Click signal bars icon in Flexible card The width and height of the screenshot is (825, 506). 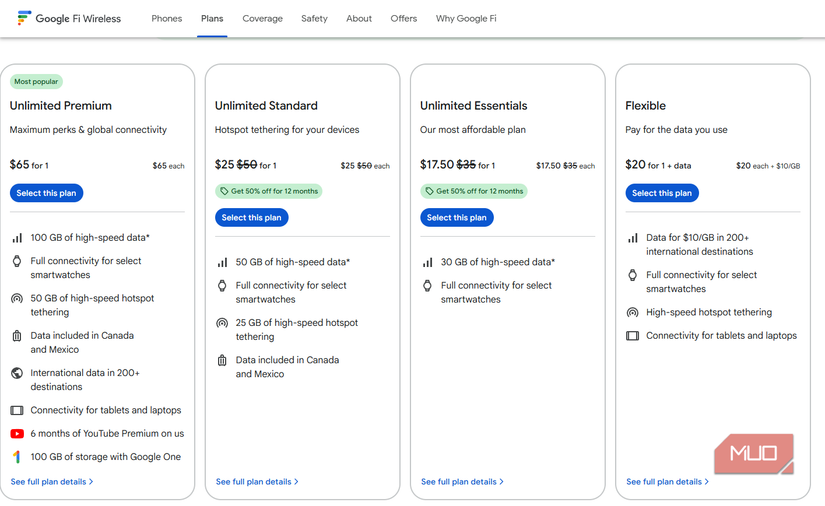(x=633, y=238)
